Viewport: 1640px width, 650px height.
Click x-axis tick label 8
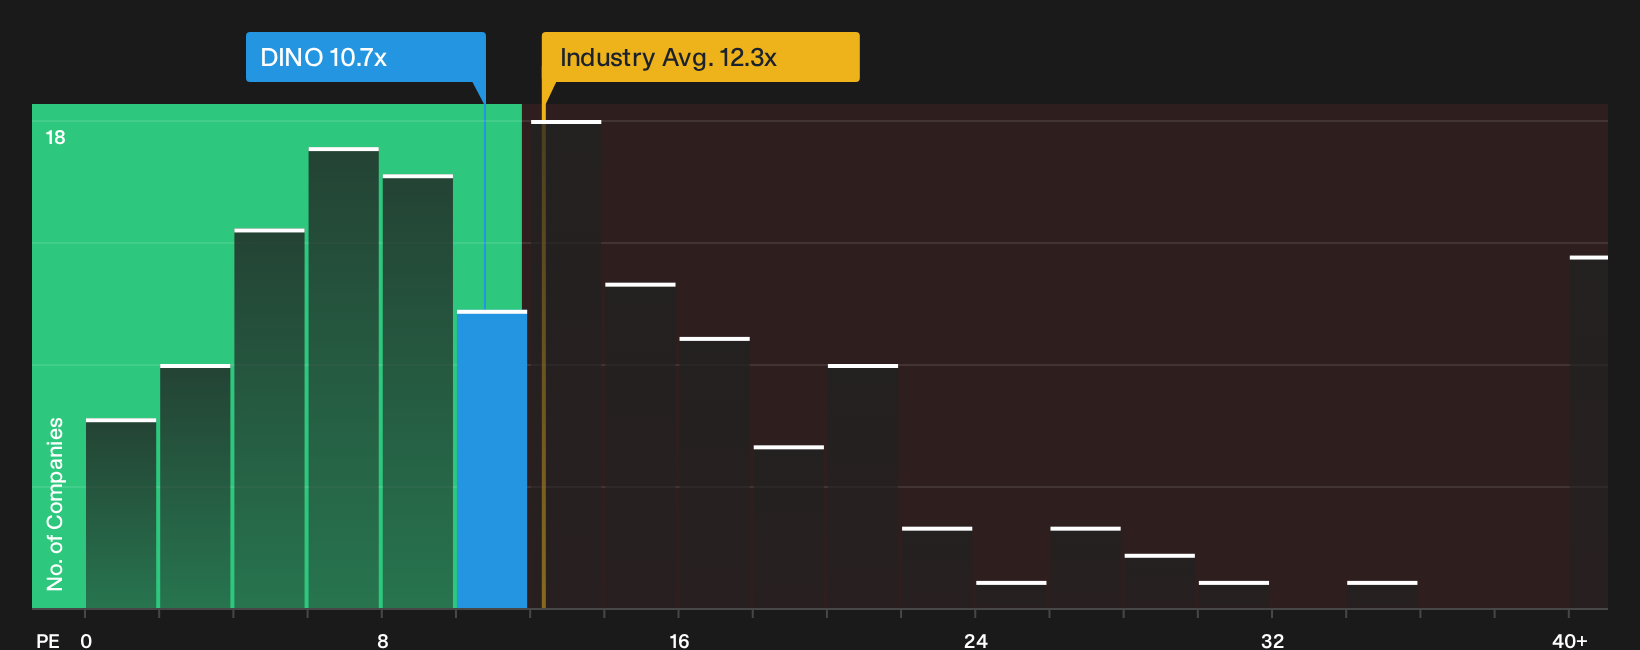(383, 640)
